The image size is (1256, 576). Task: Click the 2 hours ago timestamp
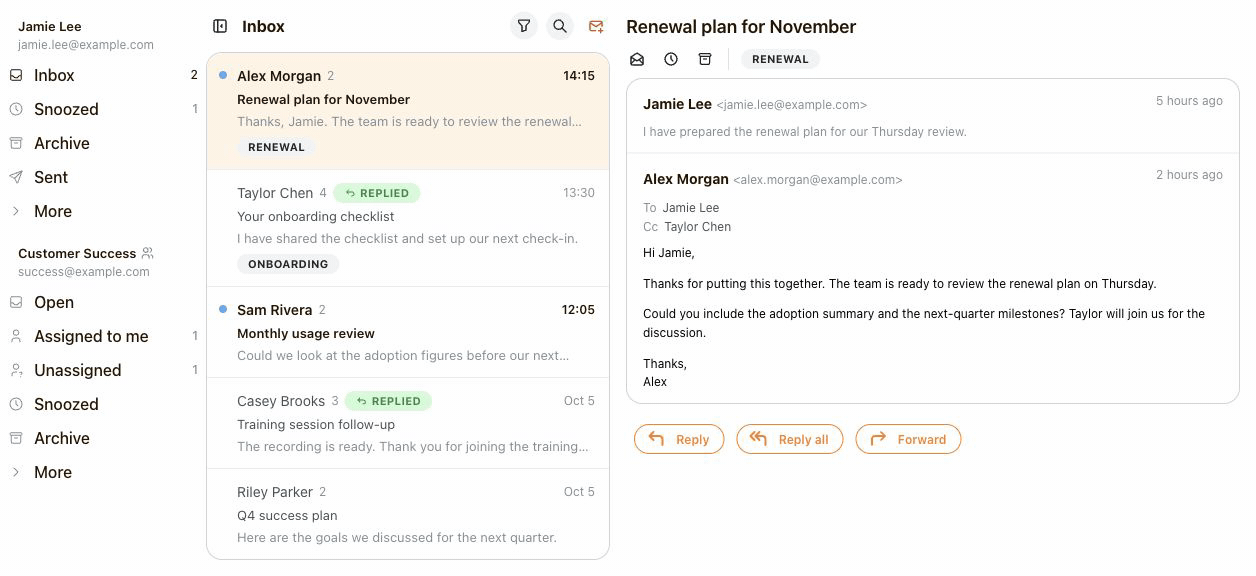[1189, 175]
